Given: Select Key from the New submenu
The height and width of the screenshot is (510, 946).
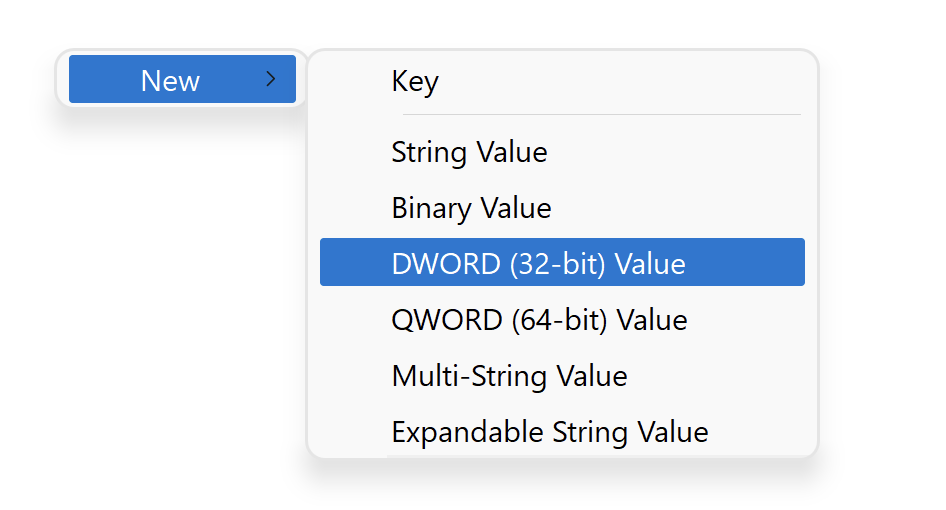Looking at the screenshot, I should (x=415, y=81).
